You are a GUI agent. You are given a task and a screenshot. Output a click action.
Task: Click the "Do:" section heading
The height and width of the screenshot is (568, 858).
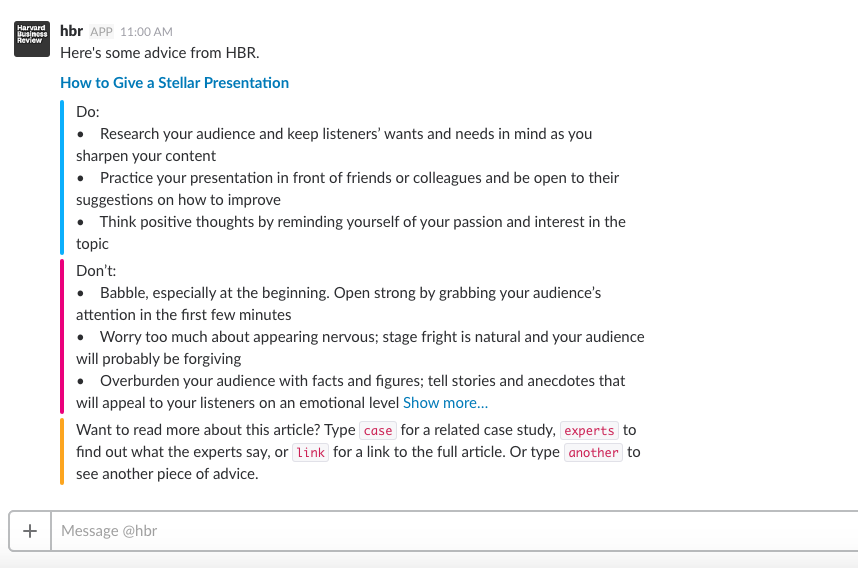(x=88, y=112)
